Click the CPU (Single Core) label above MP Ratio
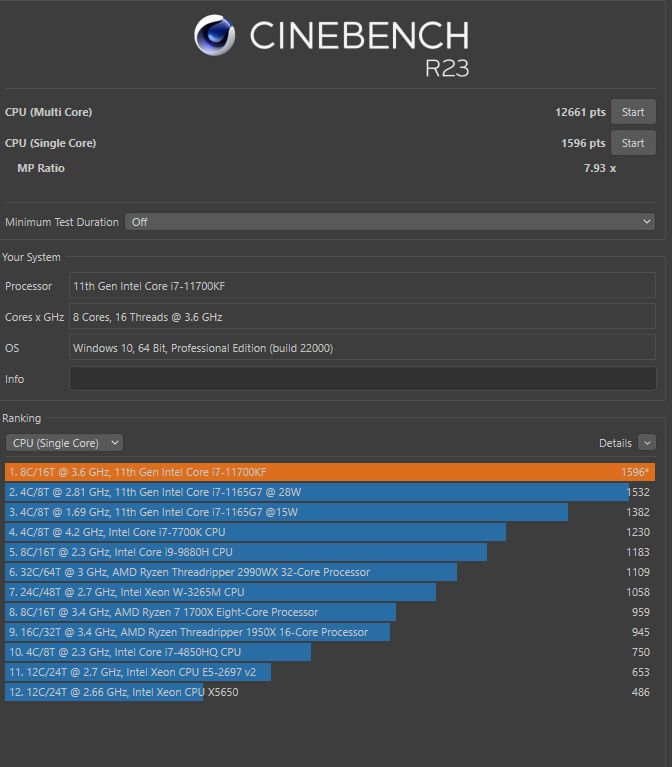 50,143
